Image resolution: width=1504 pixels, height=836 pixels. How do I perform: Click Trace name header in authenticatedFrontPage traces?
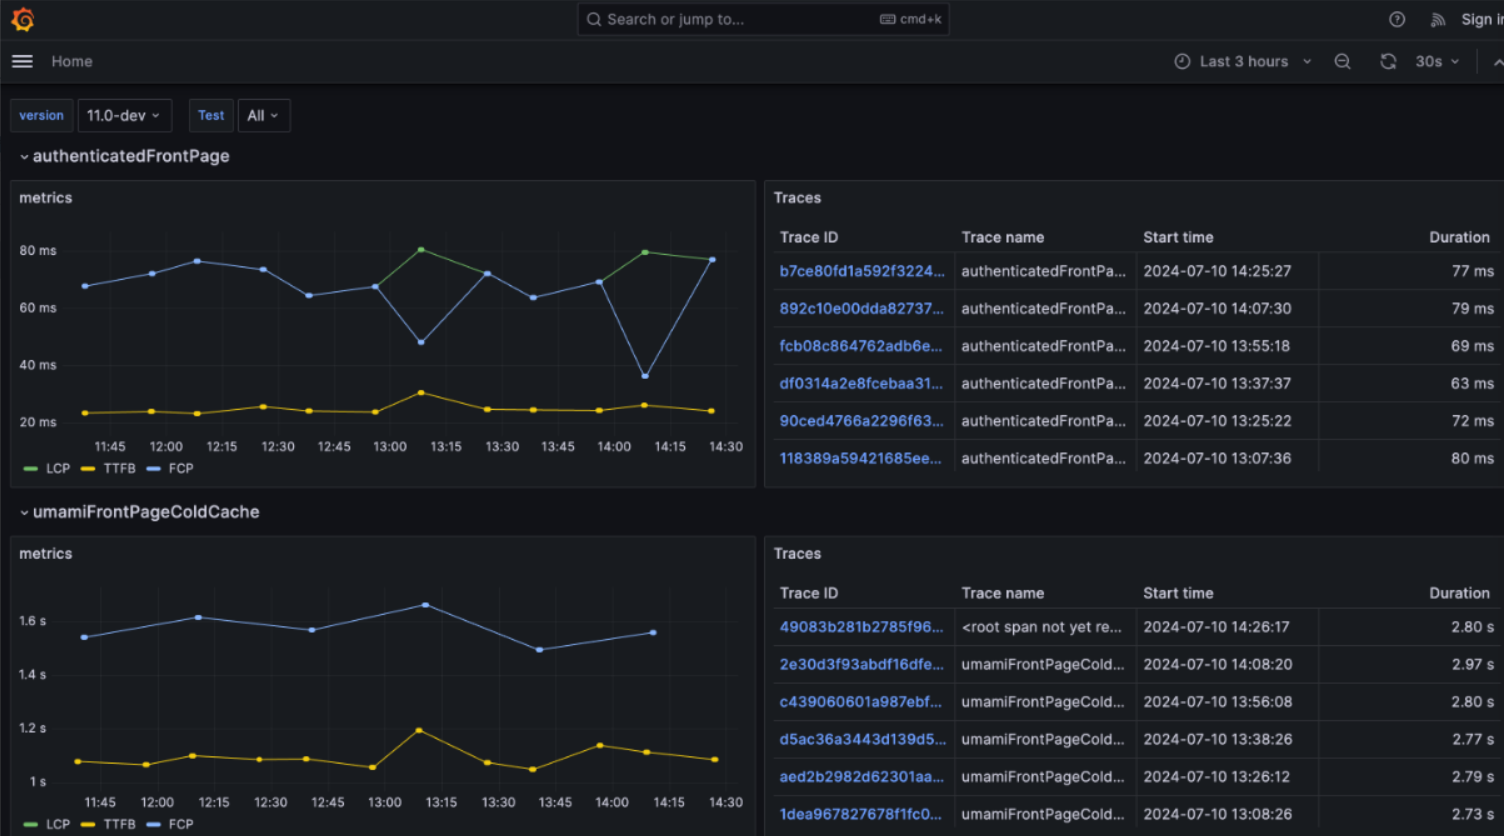(1002, 237)
